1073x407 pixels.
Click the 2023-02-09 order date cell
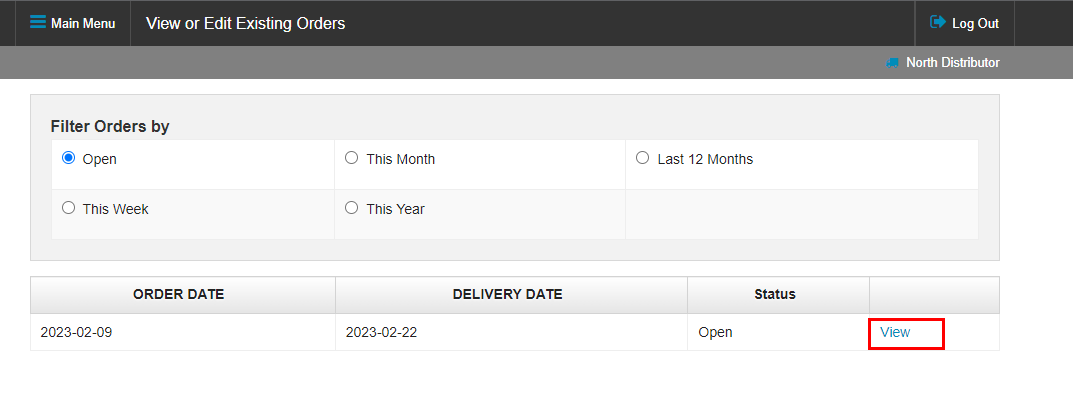[x=183, y=332]
